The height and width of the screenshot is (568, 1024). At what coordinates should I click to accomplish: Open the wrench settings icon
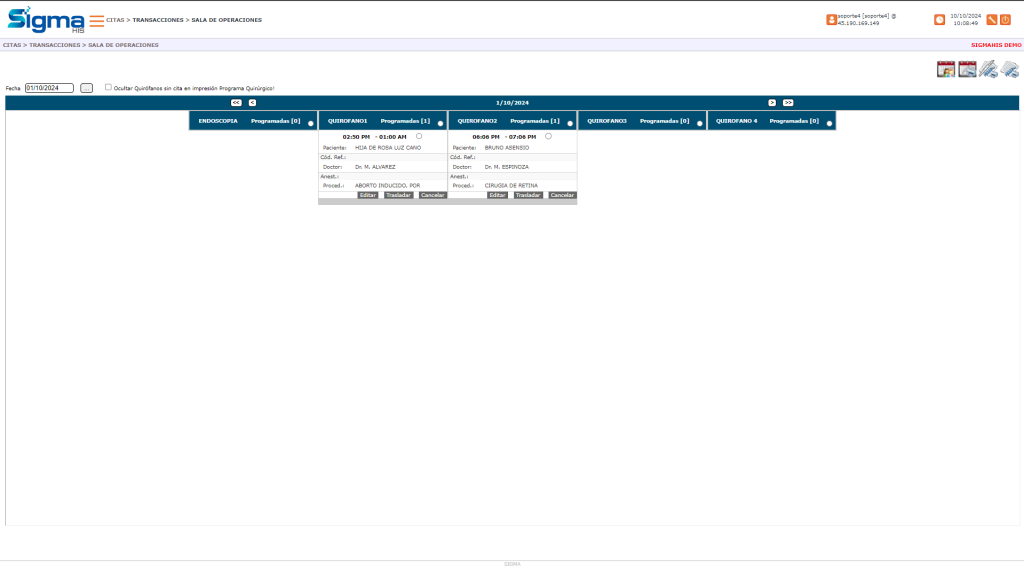(992, 19)
